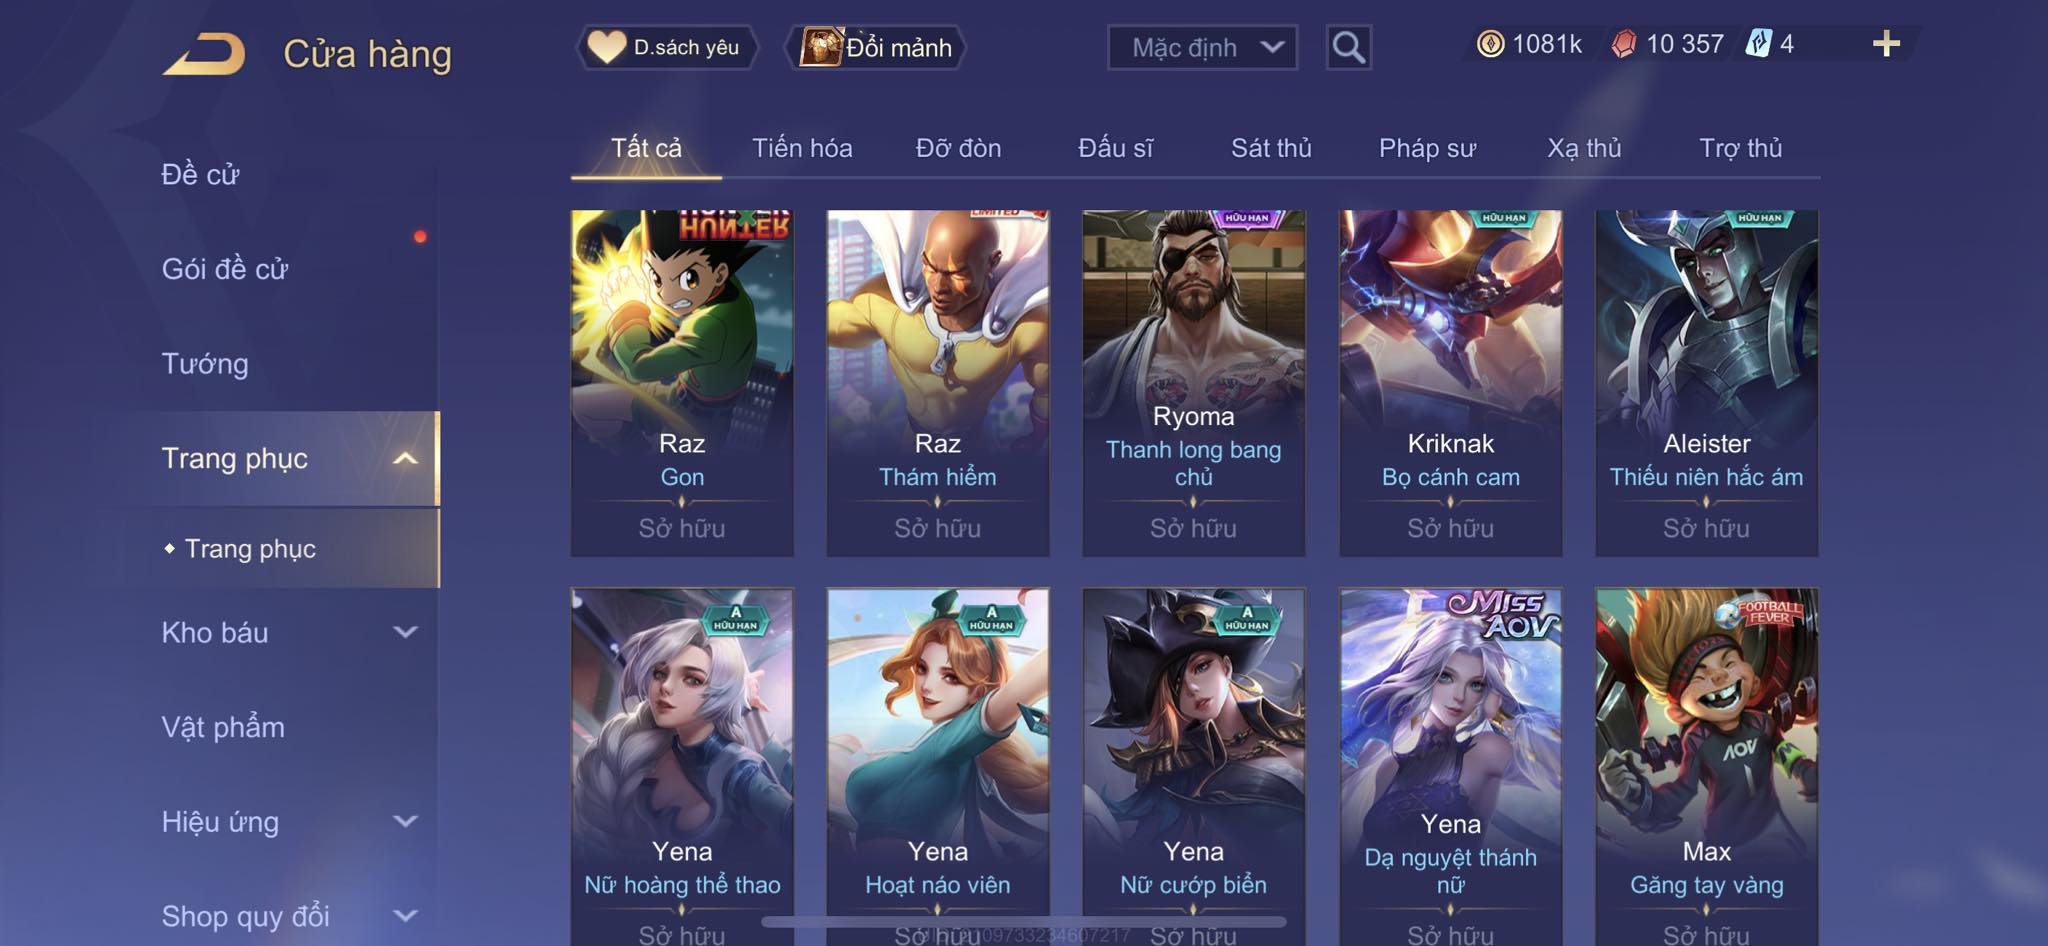The image size is (2048, 946).
Task: Open the D.sách yêu heart wishlist
Action: [666, 47]
